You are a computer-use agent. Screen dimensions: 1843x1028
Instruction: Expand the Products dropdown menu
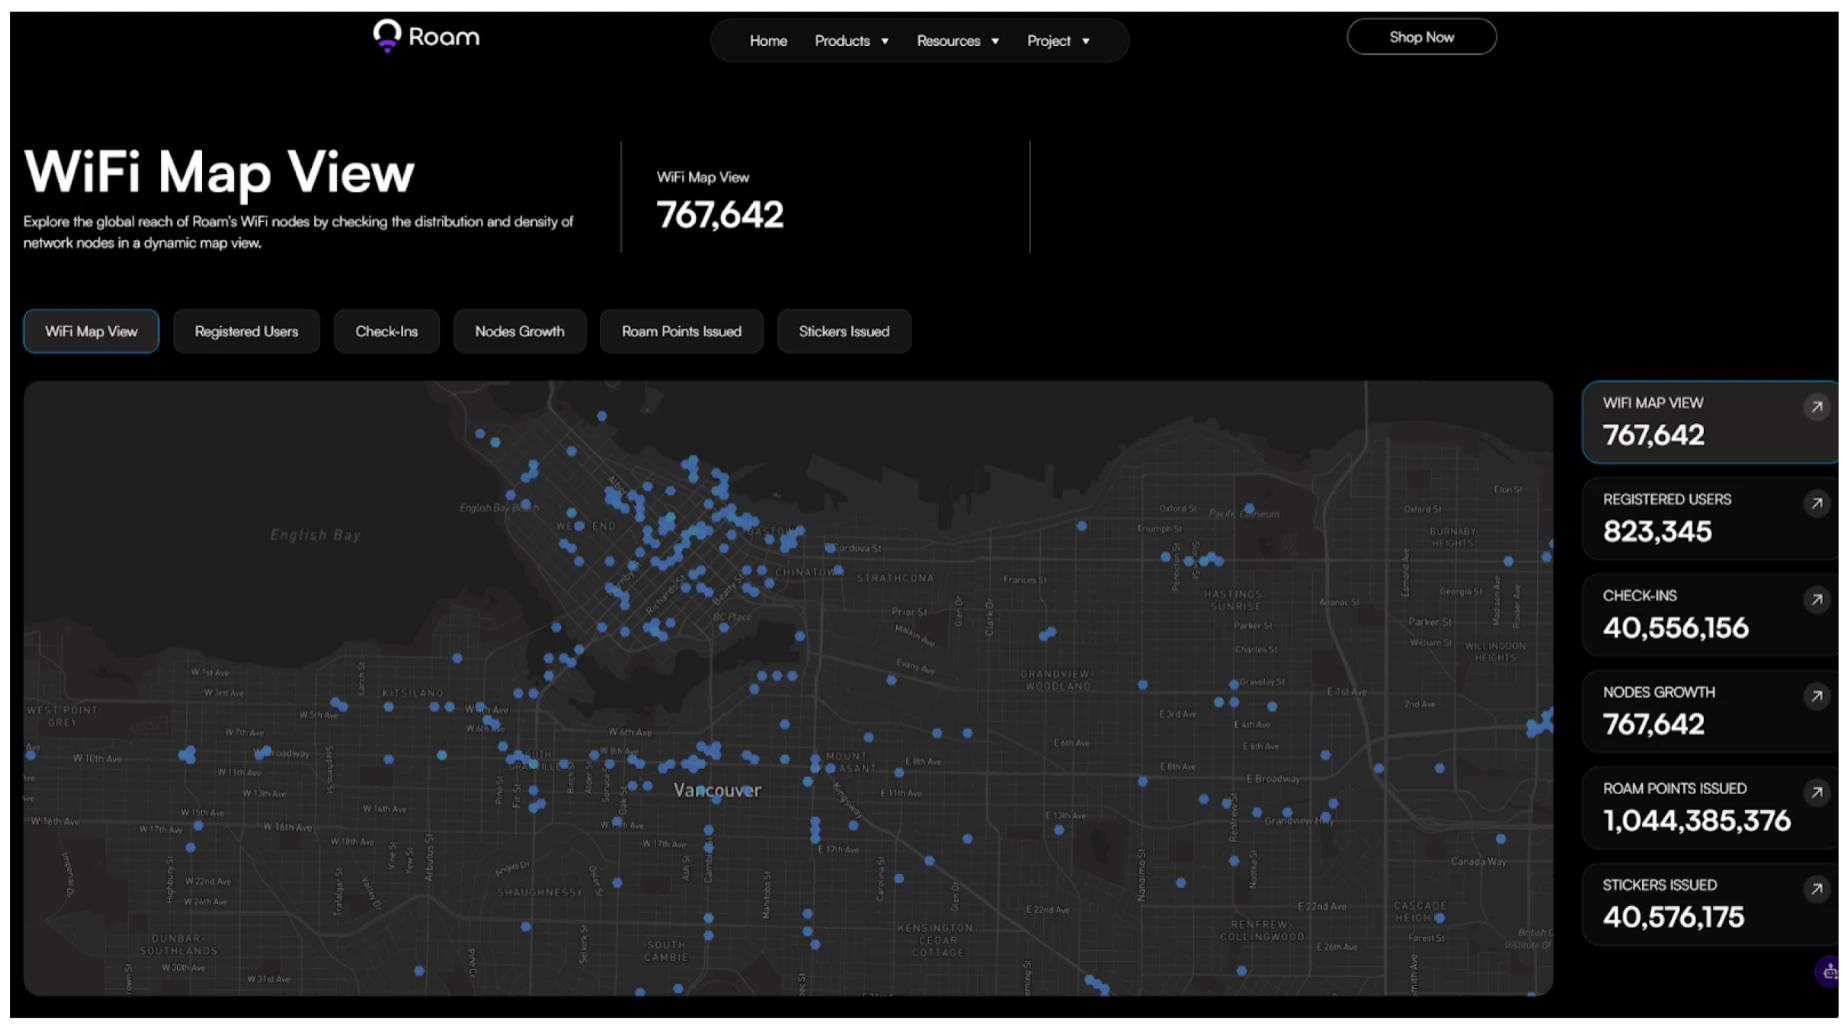tap(851, 41)
